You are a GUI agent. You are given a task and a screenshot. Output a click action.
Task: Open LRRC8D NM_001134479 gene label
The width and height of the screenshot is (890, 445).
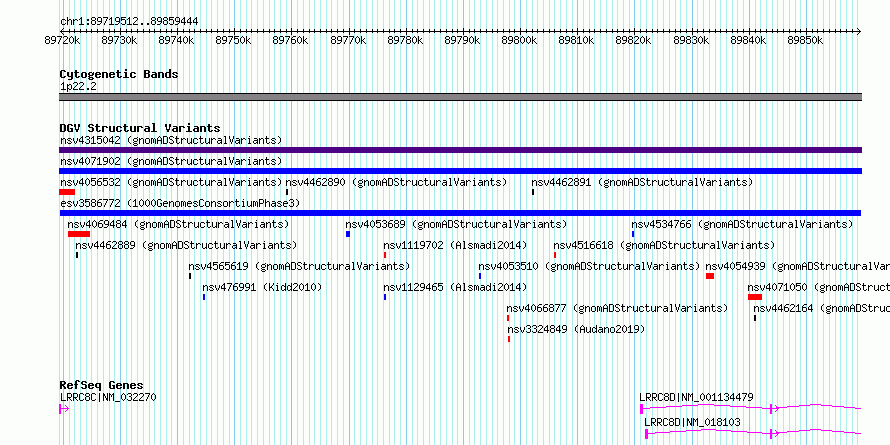point(696,397)
